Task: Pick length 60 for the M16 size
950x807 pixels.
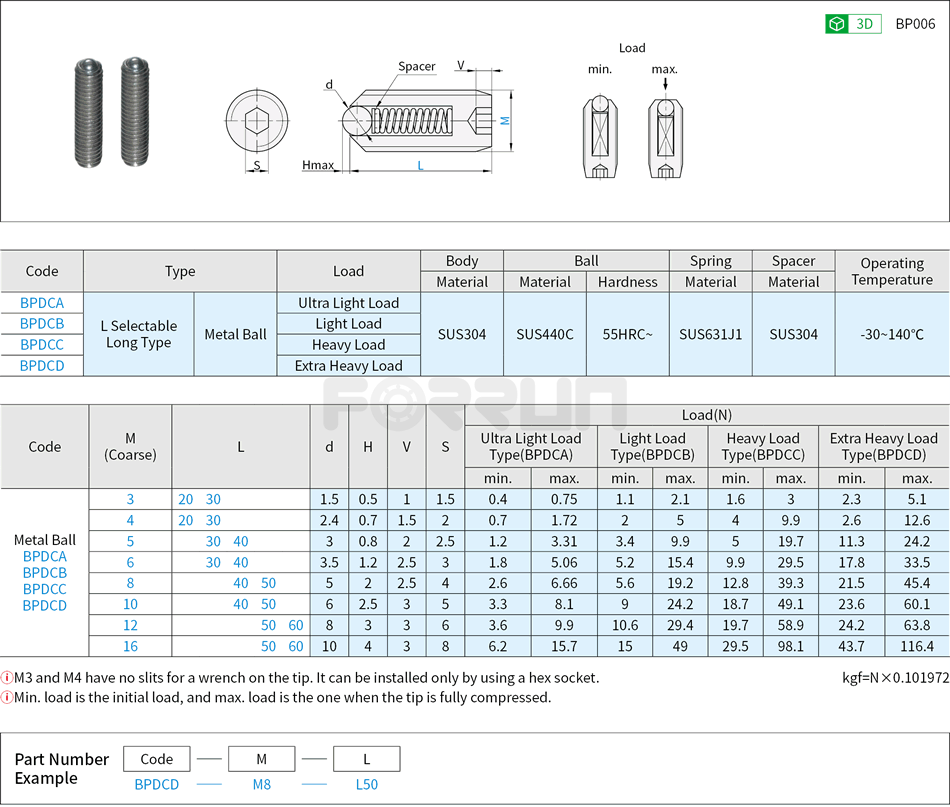Action: point(296,645)
